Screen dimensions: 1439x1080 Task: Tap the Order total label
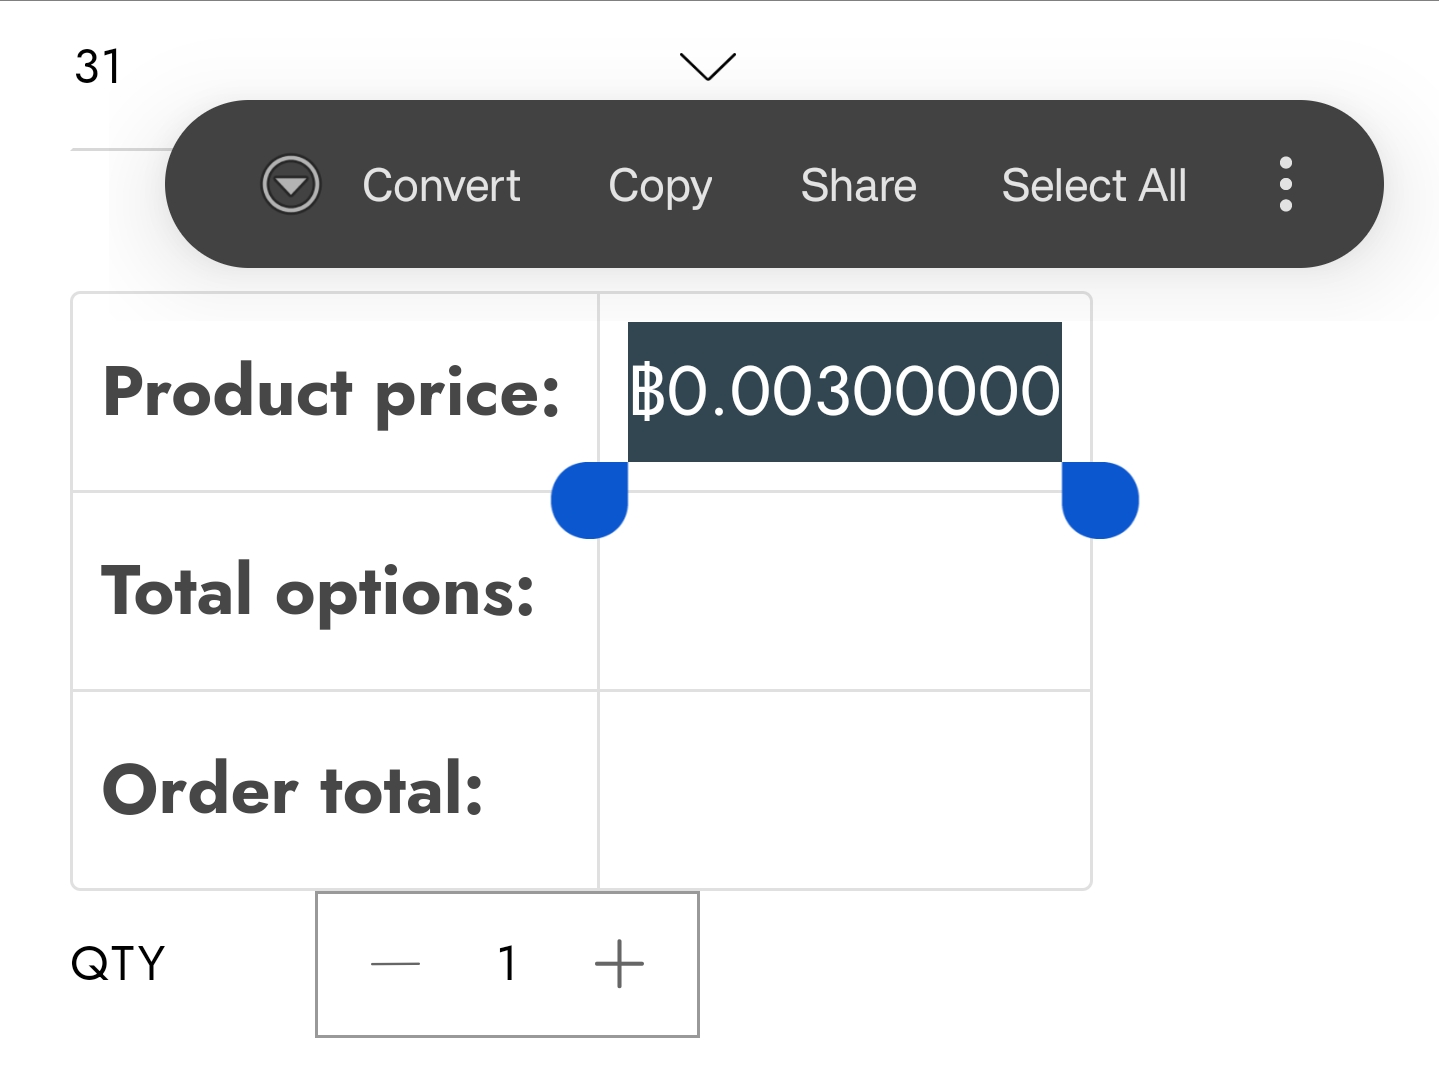[x=293, y=790]
